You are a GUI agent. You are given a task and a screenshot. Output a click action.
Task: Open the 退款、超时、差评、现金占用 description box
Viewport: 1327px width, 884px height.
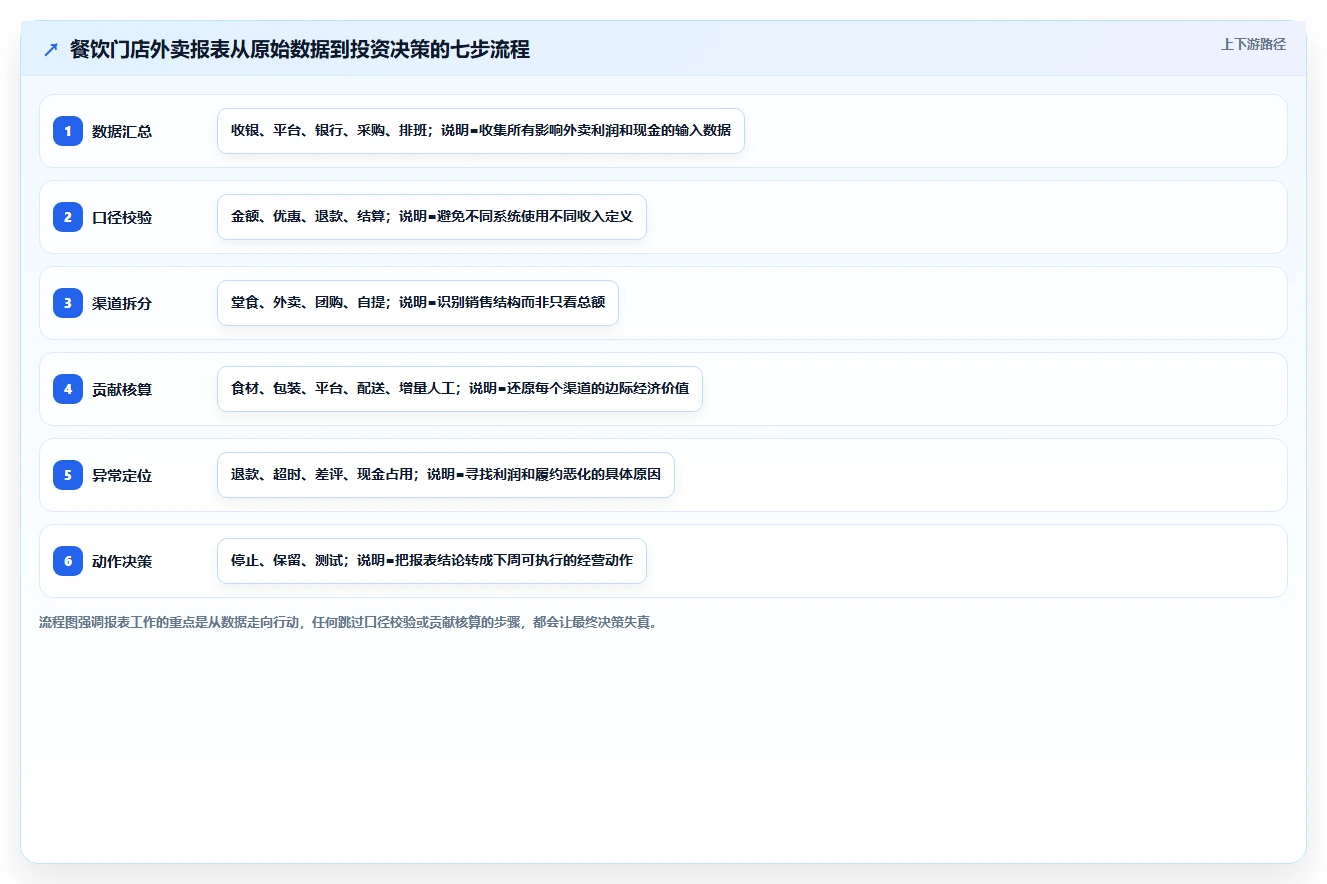point(446,475)
